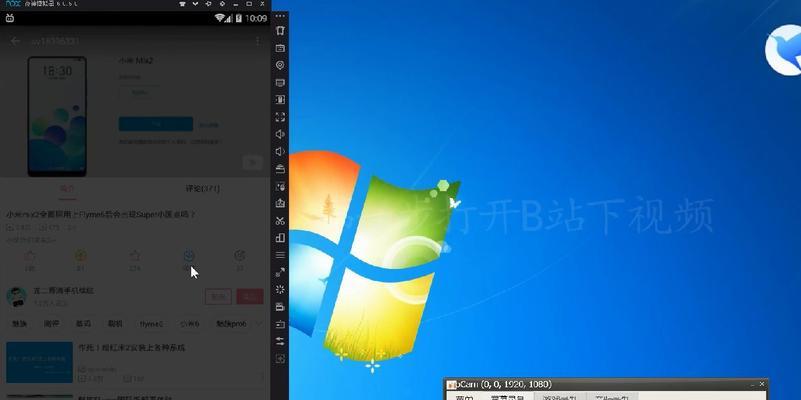
Task: Click the video title text mentioning Flyme6
Action: coord(101,215)
